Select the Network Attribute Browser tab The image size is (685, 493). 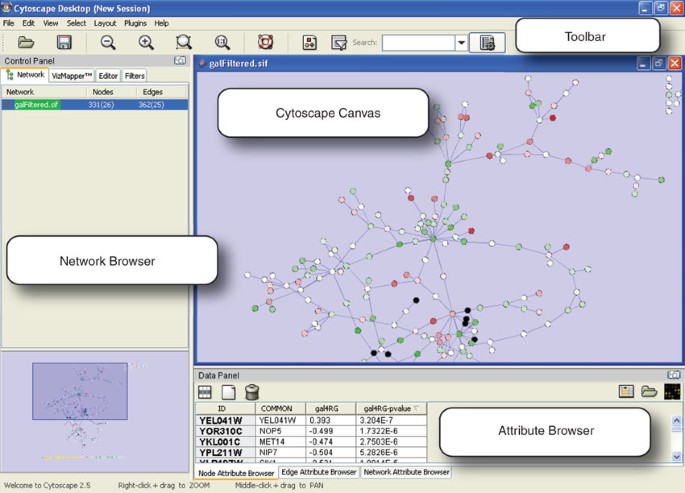405,471
